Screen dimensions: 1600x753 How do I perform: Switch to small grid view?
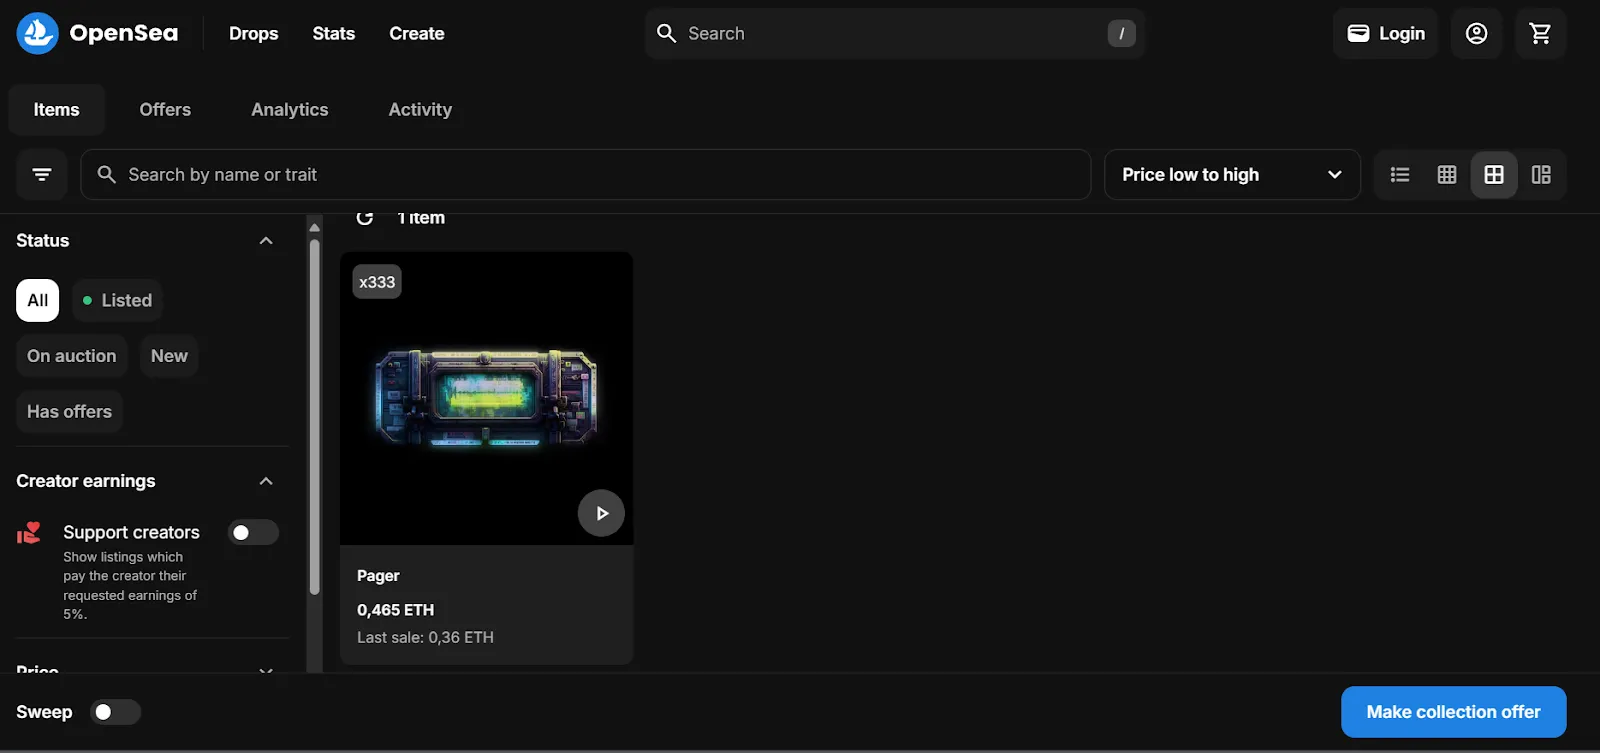[x=1447, y=175]
